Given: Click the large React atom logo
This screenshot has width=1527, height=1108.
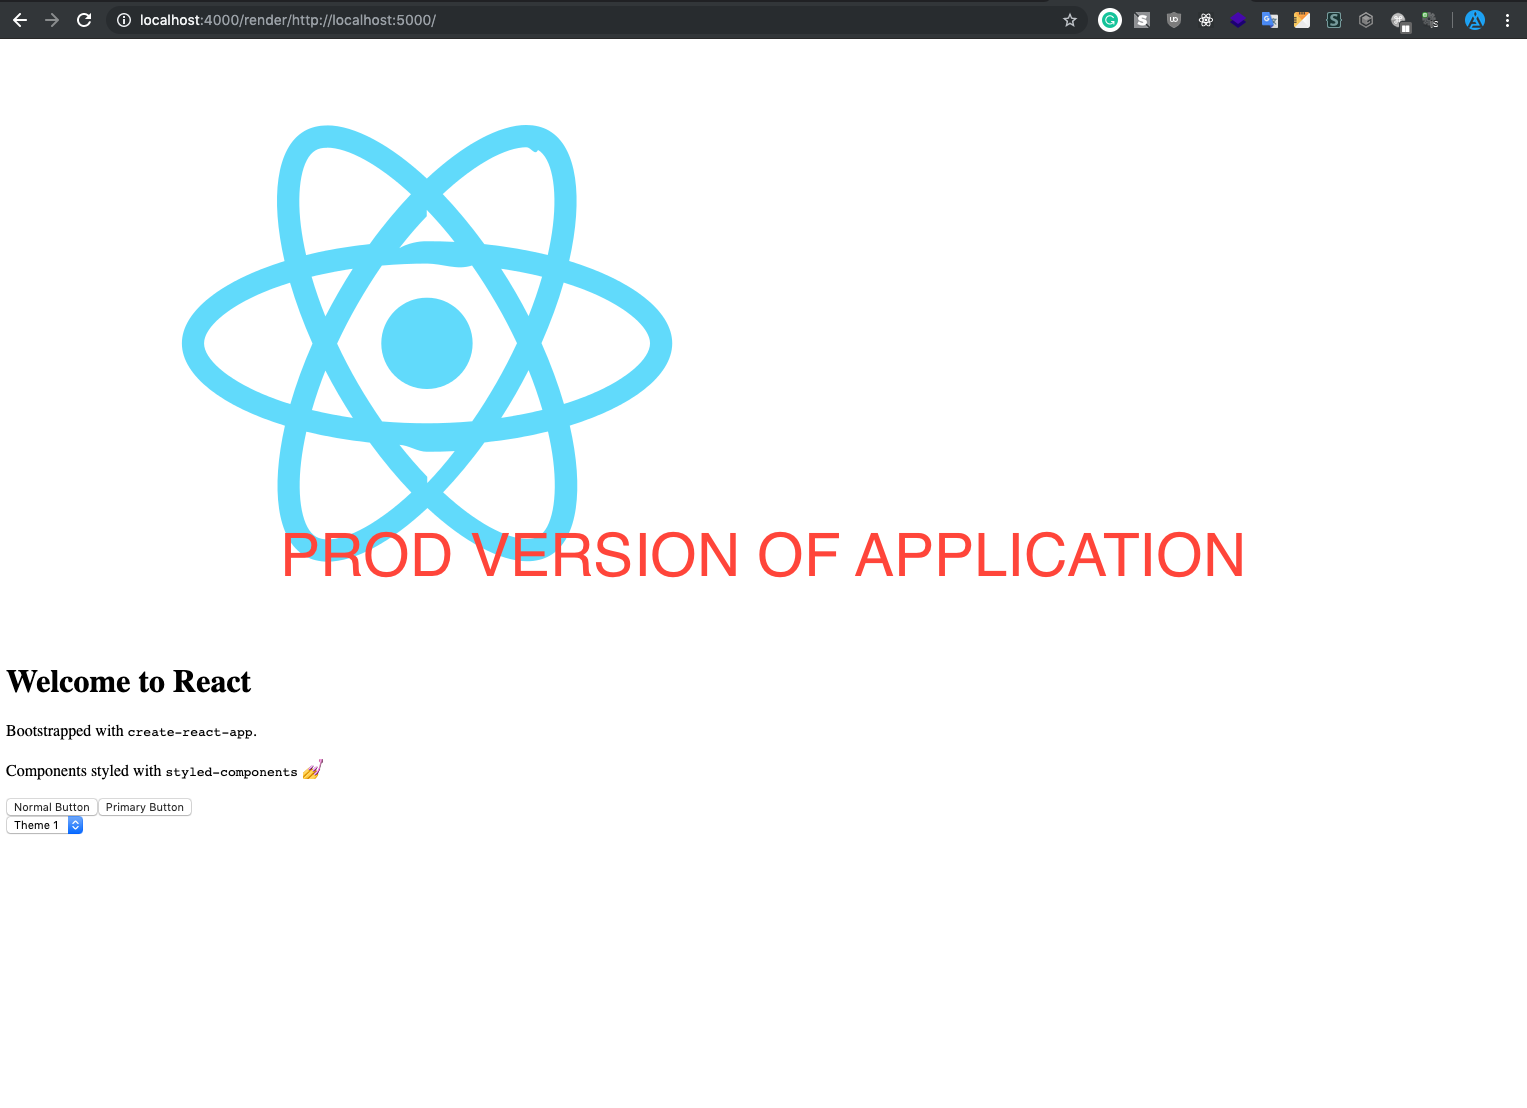Looking at the screenshot, I should click(x=426, y=342).
